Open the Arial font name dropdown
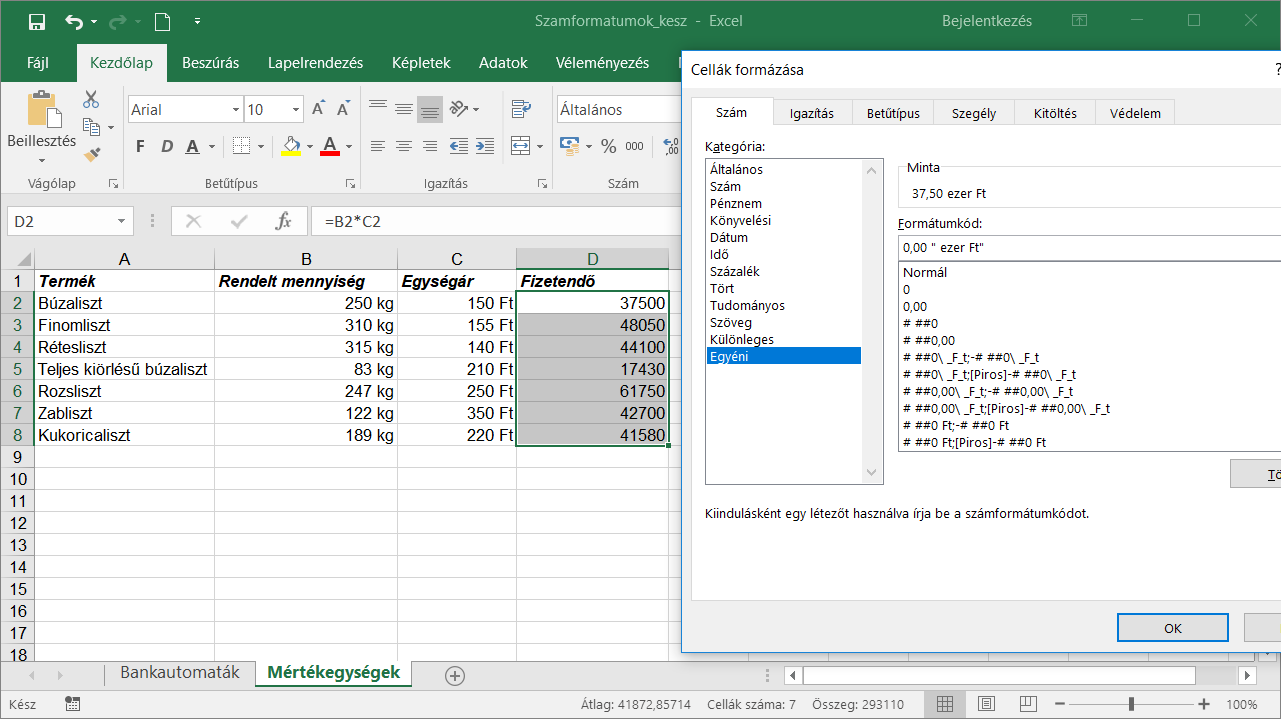Viewport: 1281px width, 719px height. (236, 110)
